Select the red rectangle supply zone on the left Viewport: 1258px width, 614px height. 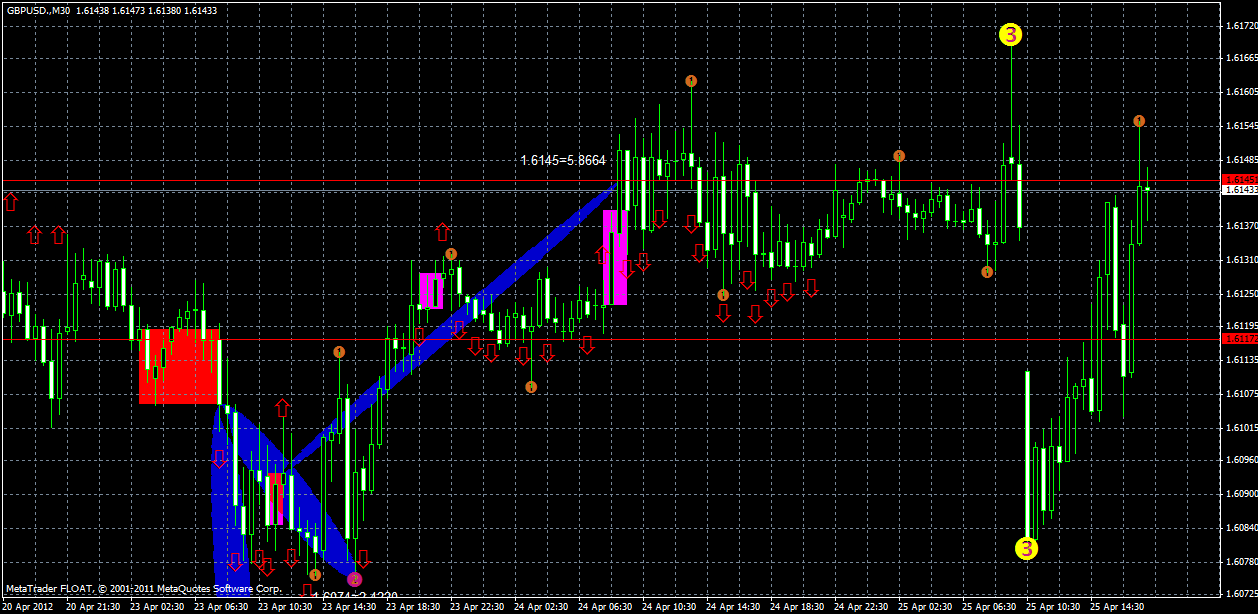coord(180,365)
